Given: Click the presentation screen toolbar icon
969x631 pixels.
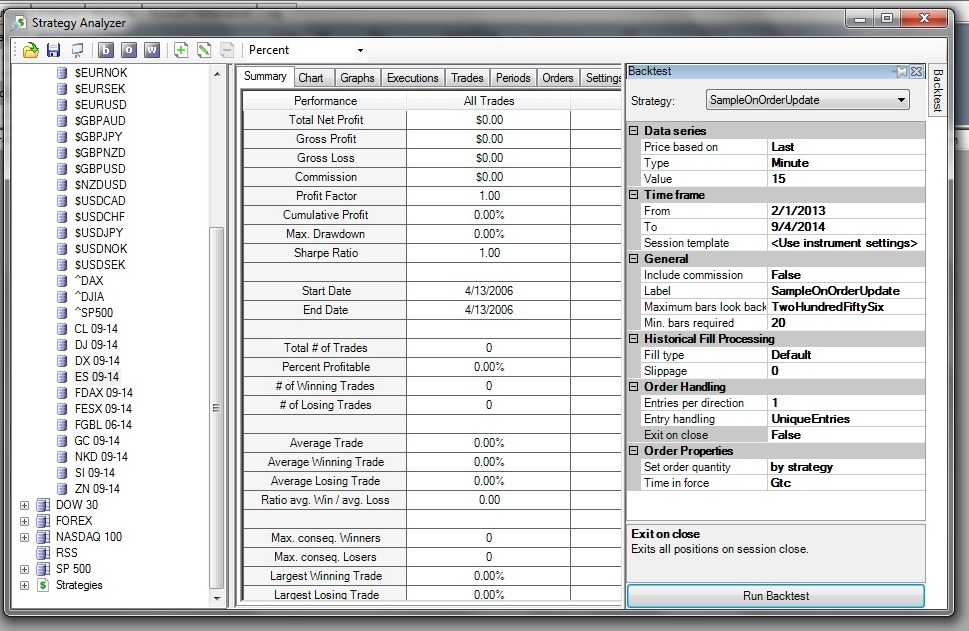Looking at the screenshot, I should (x=77, y=50).
